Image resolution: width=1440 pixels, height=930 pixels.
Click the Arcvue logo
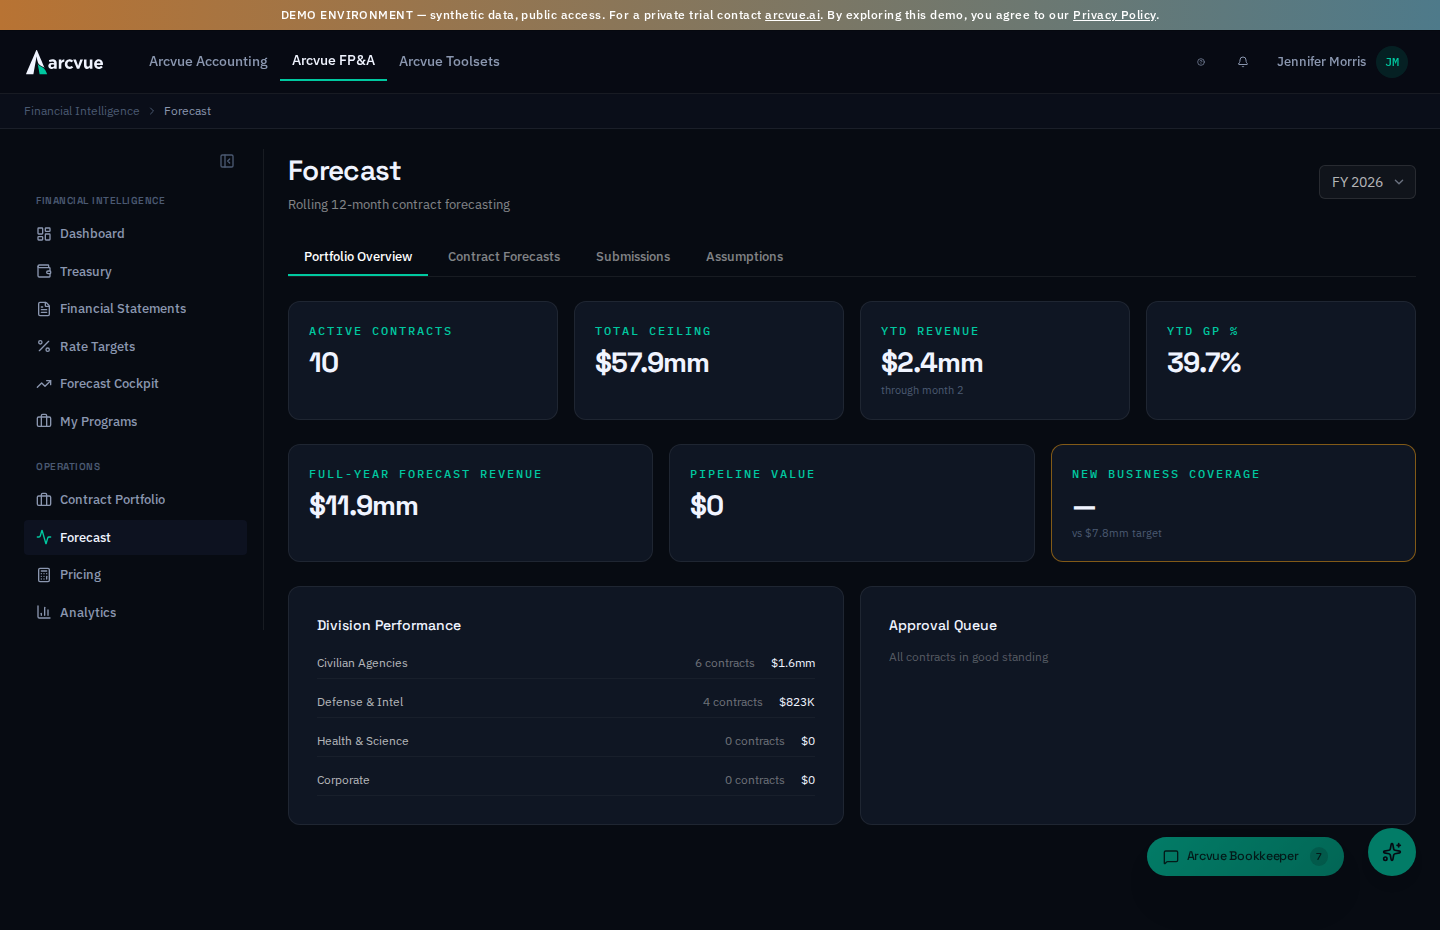click(65, 62)
